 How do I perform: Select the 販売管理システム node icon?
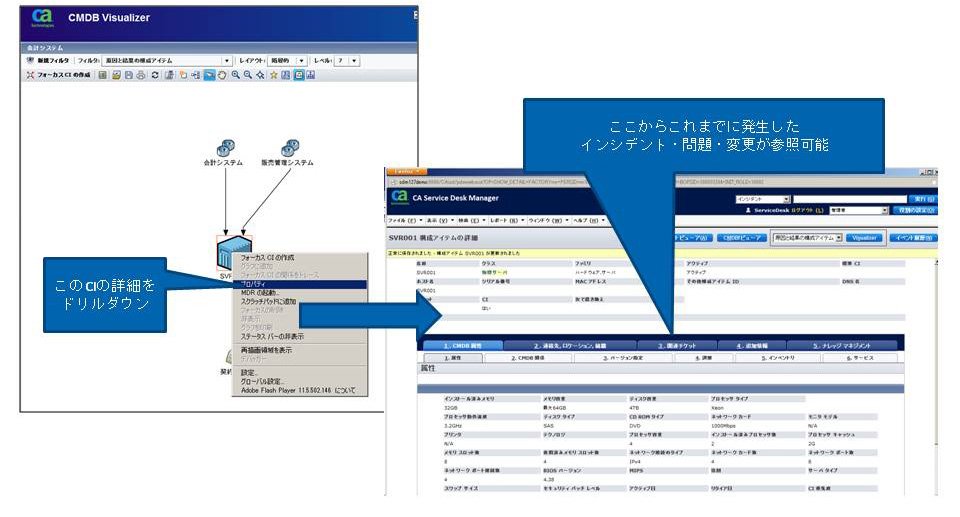(x=290, y=148)
